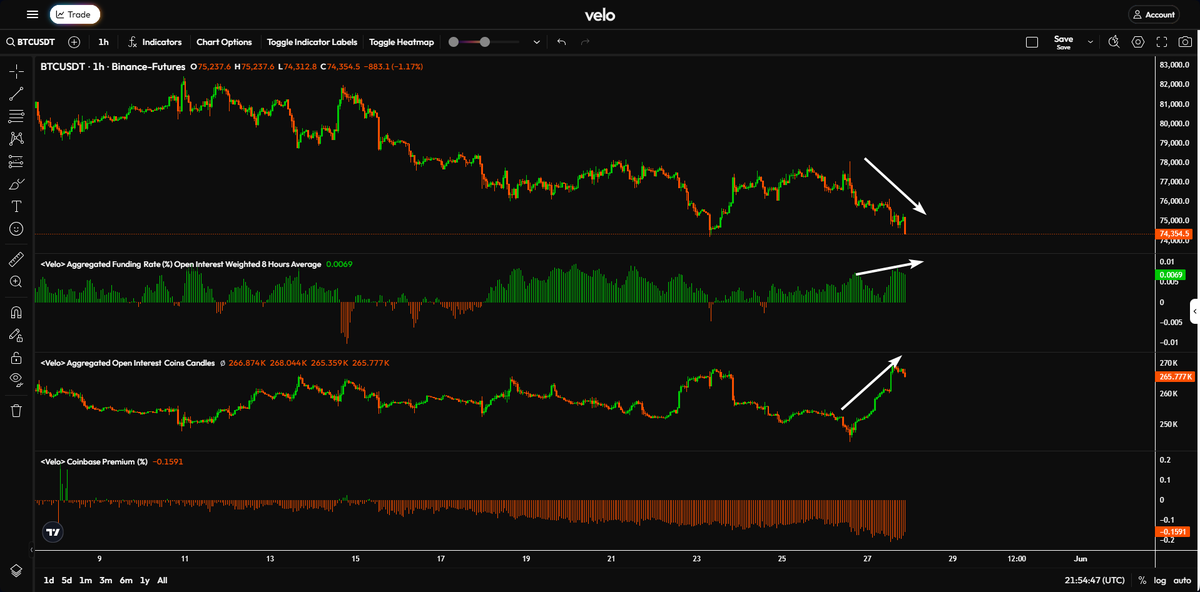Screen dimensions: 1200x592
Task: Select Aggregated Open Interest Coins Candles legend
Action: [127, 363]
